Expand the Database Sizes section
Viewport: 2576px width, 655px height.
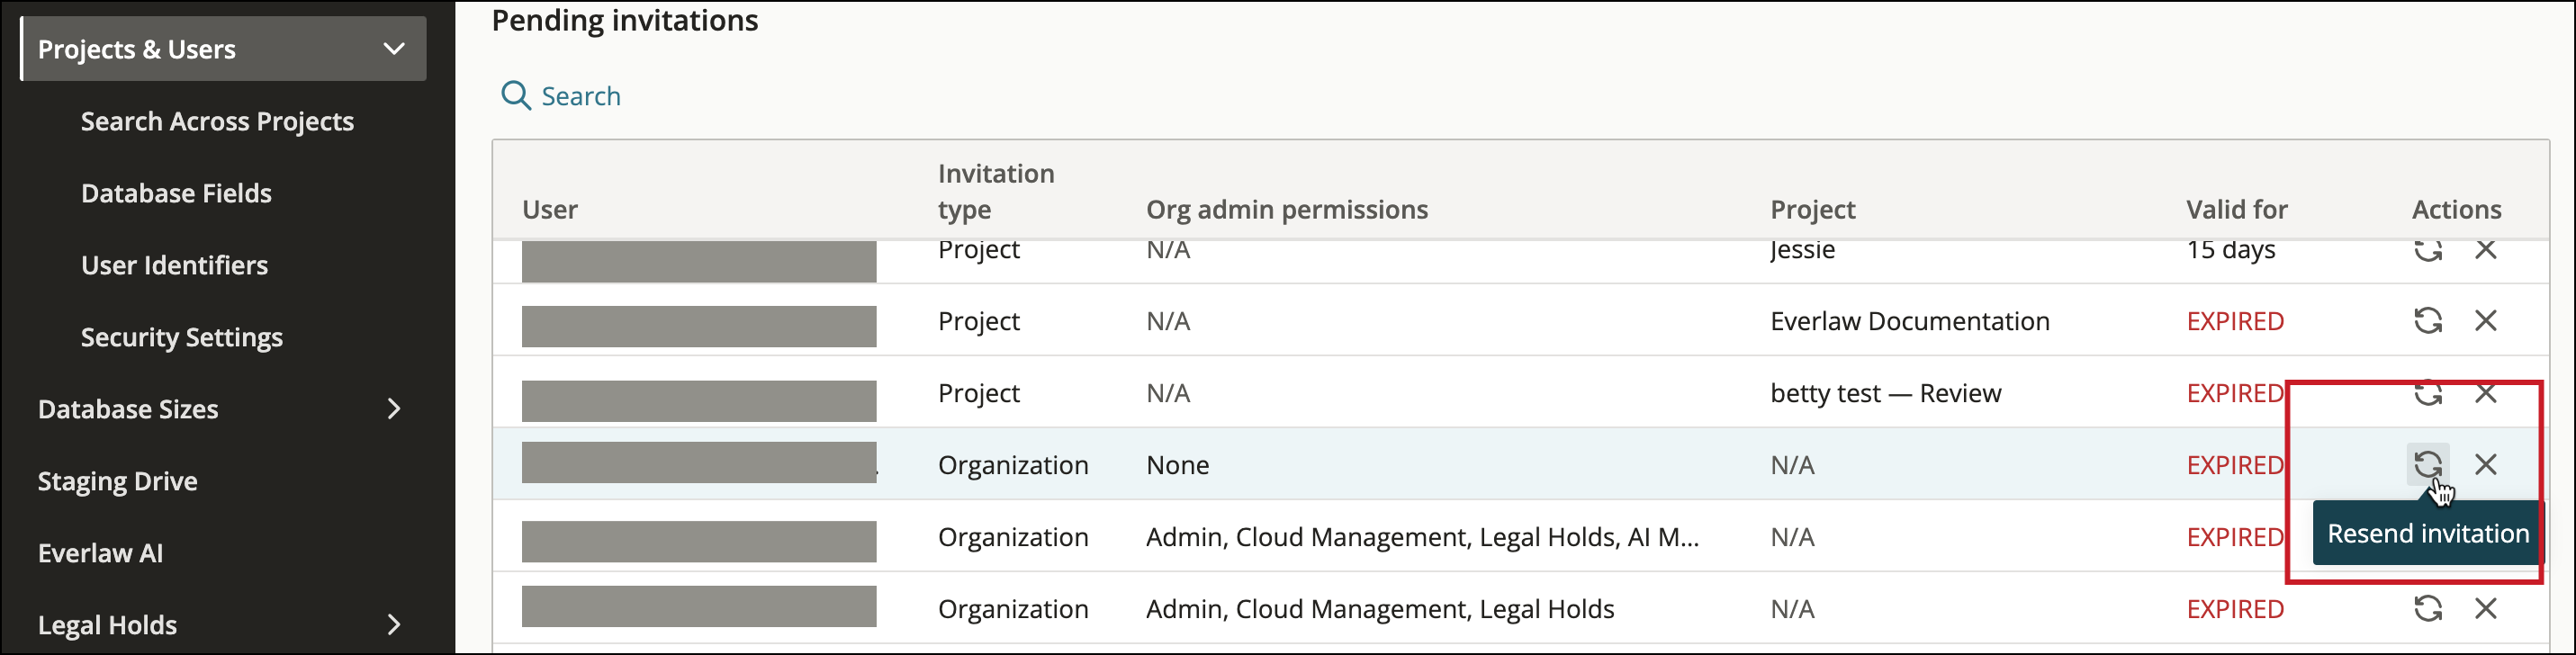pos(394,409)
